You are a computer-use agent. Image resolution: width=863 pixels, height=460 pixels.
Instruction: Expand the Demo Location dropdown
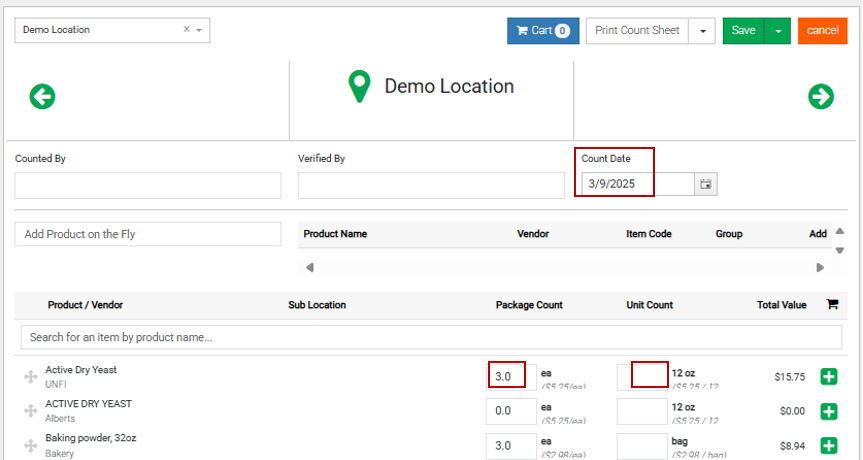point(199,30)
